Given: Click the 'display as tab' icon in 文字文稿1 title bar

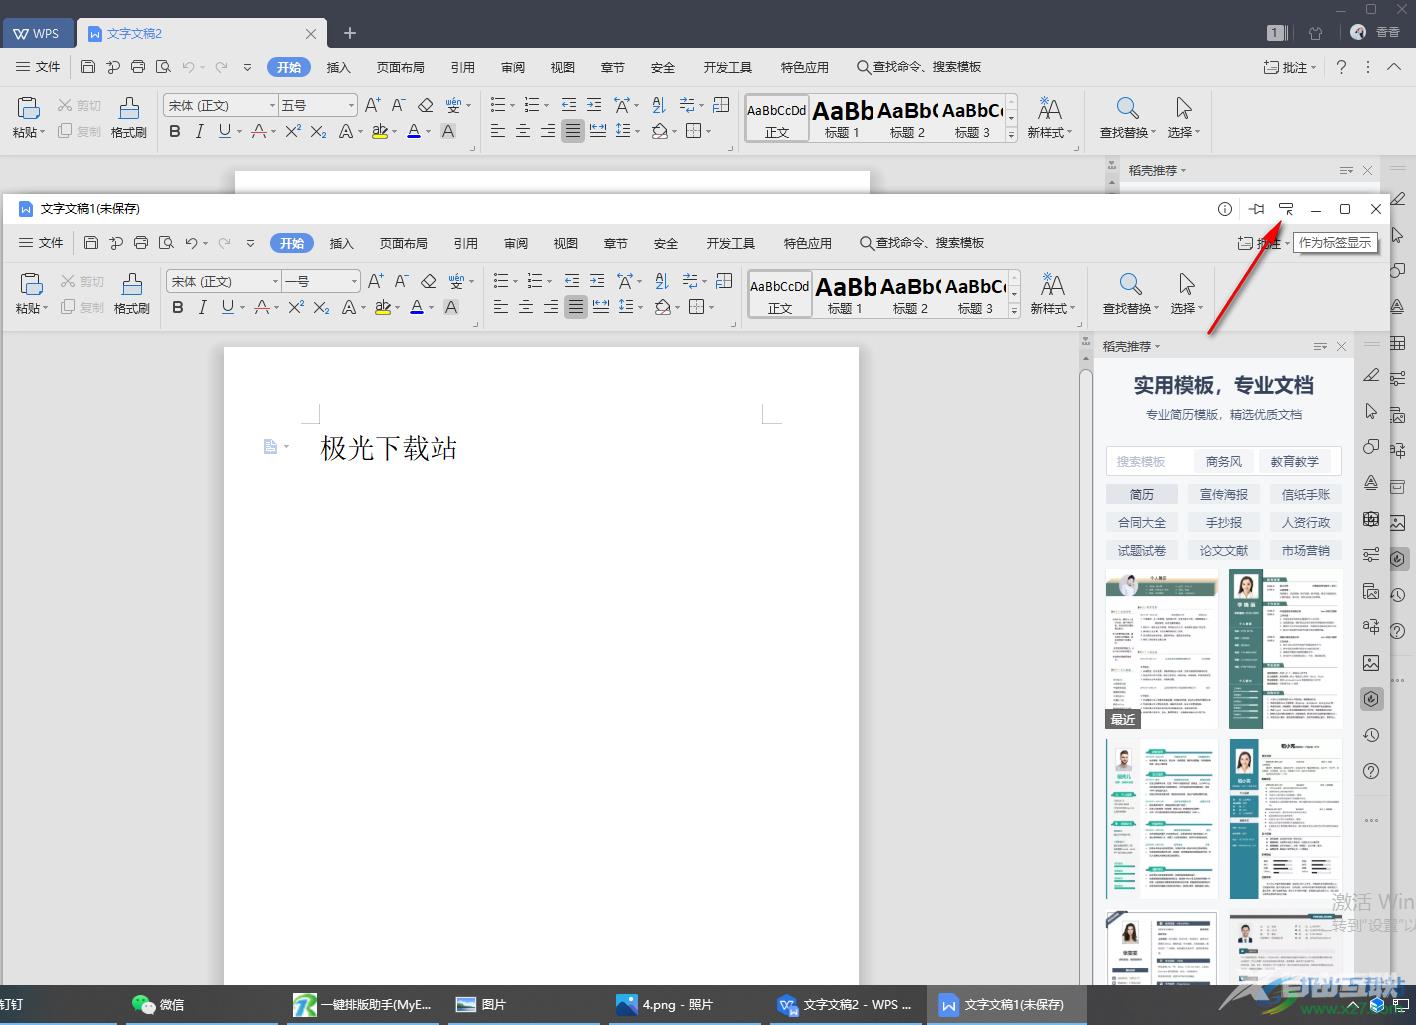Looking at the screenshot, I should (1287, 209).
